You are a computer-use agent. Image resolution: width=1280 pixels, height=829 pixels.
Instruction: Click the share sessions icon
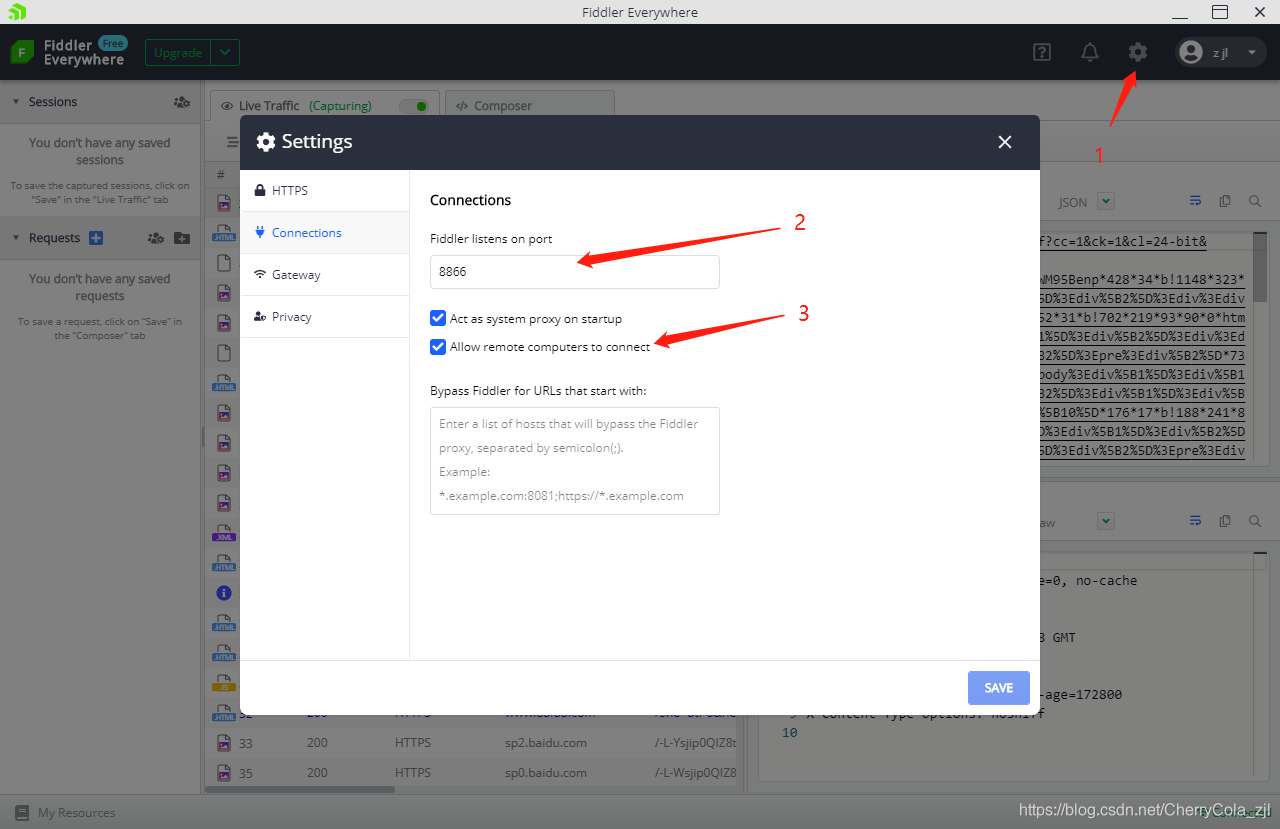tap(181, 102)
